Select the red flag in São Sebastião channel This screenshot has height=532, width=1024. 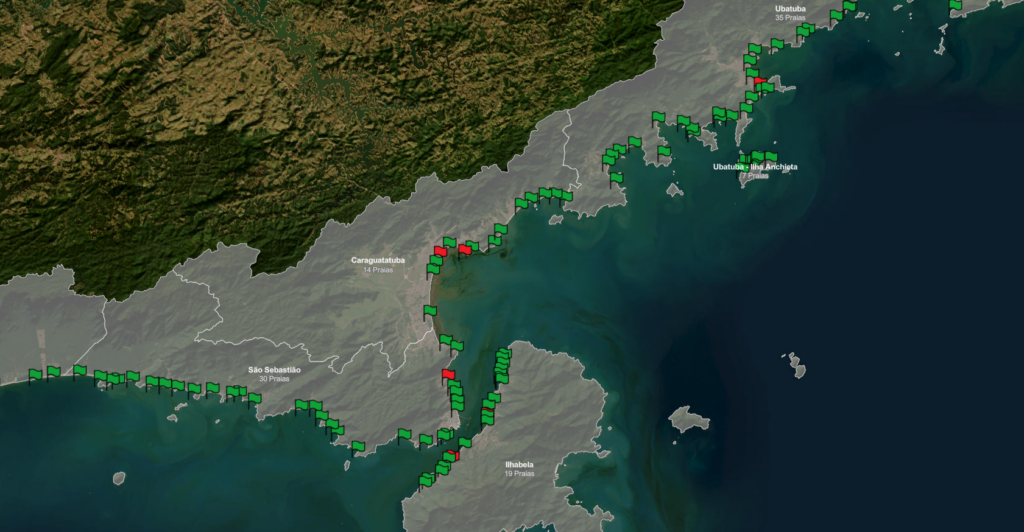pos(448,374)
